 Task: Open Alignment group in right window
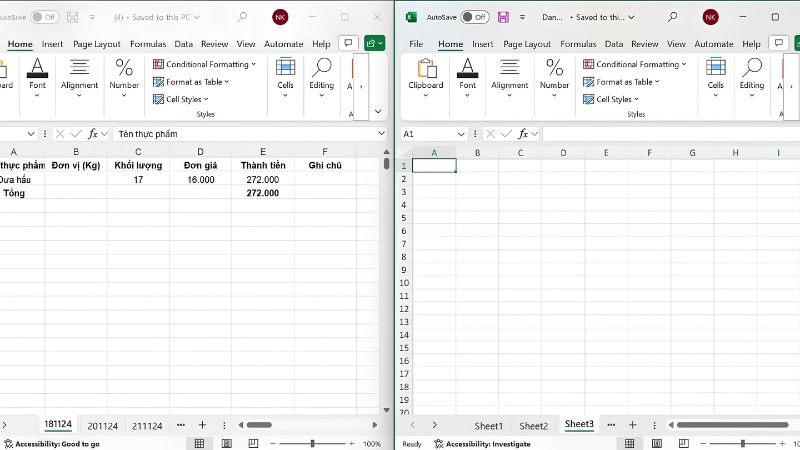pyautogui.click(x=510, y=78)
